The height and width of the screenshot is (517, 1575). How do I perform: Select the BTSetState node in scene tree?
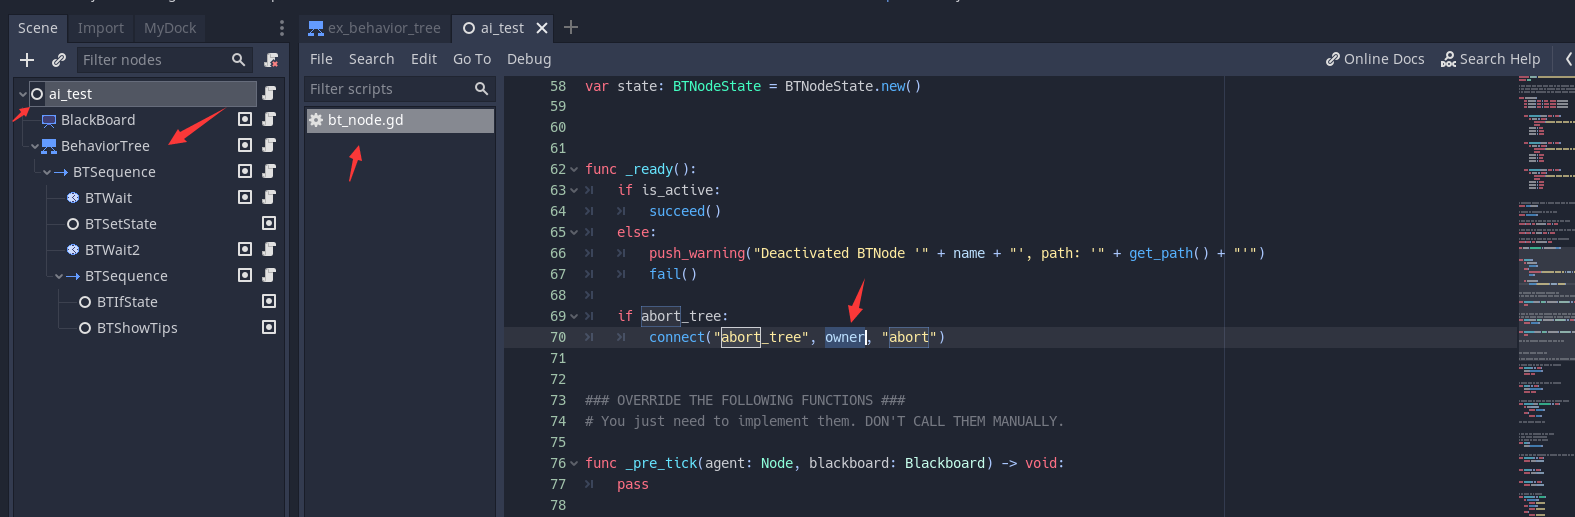[121, 224]
